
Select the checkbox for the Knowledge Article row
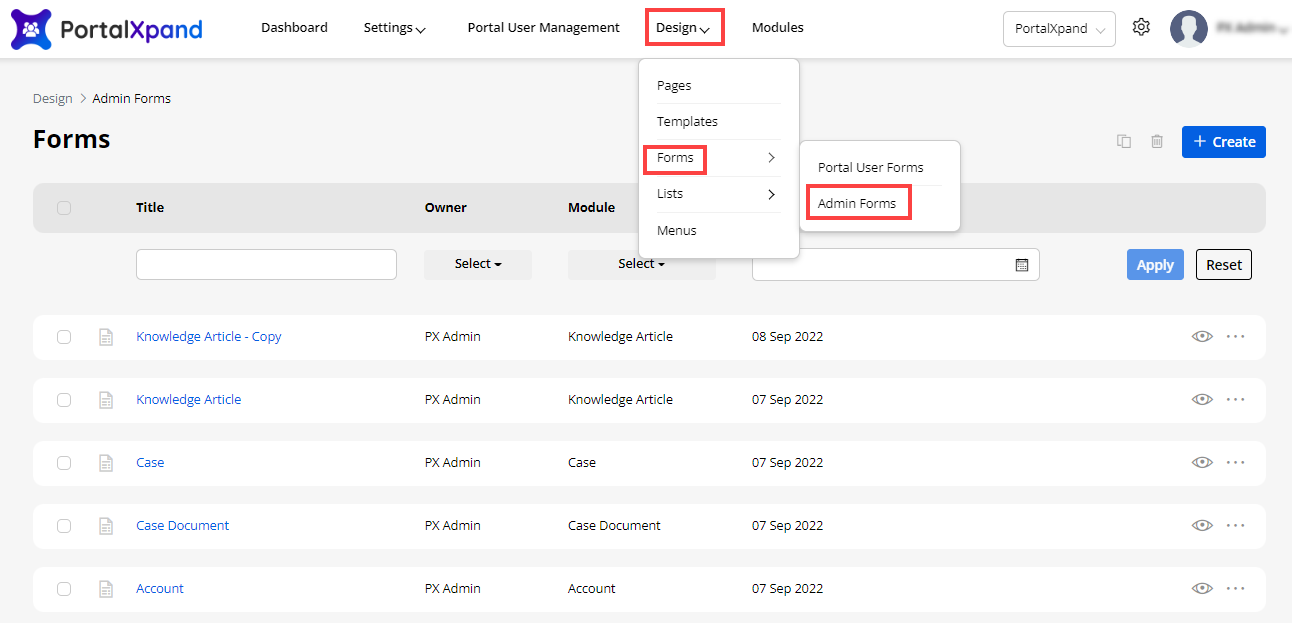click(x=64, y=400)
